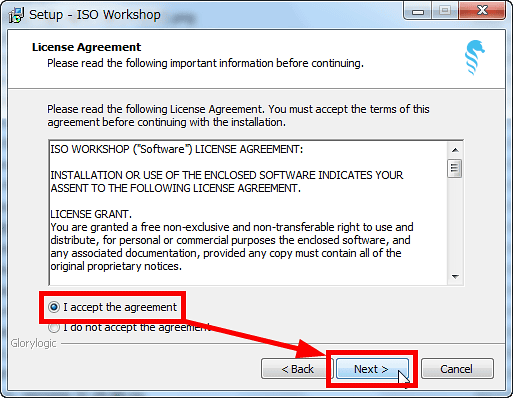Go back with the < Back button
This screenshot has width=513, height=398.
click(x=297, y=369)
